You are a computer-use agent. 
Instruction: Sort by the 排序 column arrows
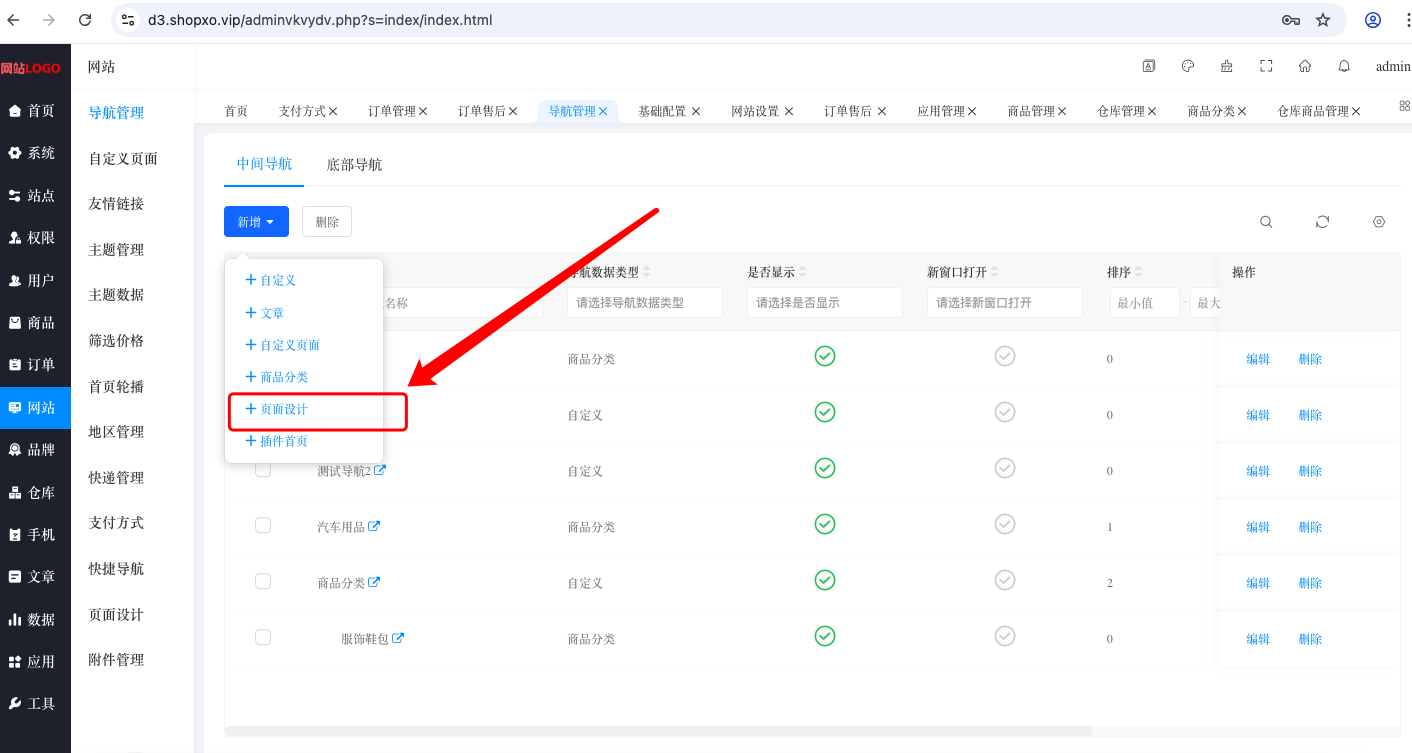pyautogui.click(x=1139, y=272)
